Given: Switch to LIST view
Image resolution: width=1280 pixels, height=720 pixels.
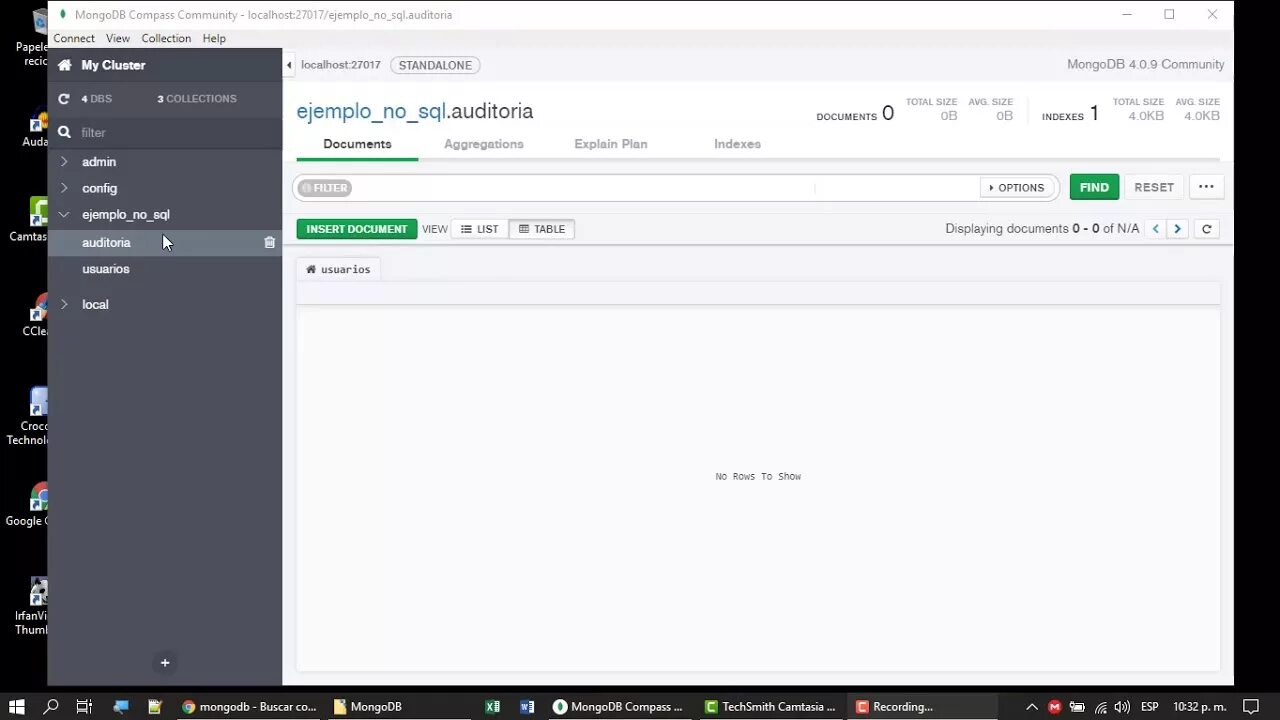Looking at the screenshot, I should 480,229.
